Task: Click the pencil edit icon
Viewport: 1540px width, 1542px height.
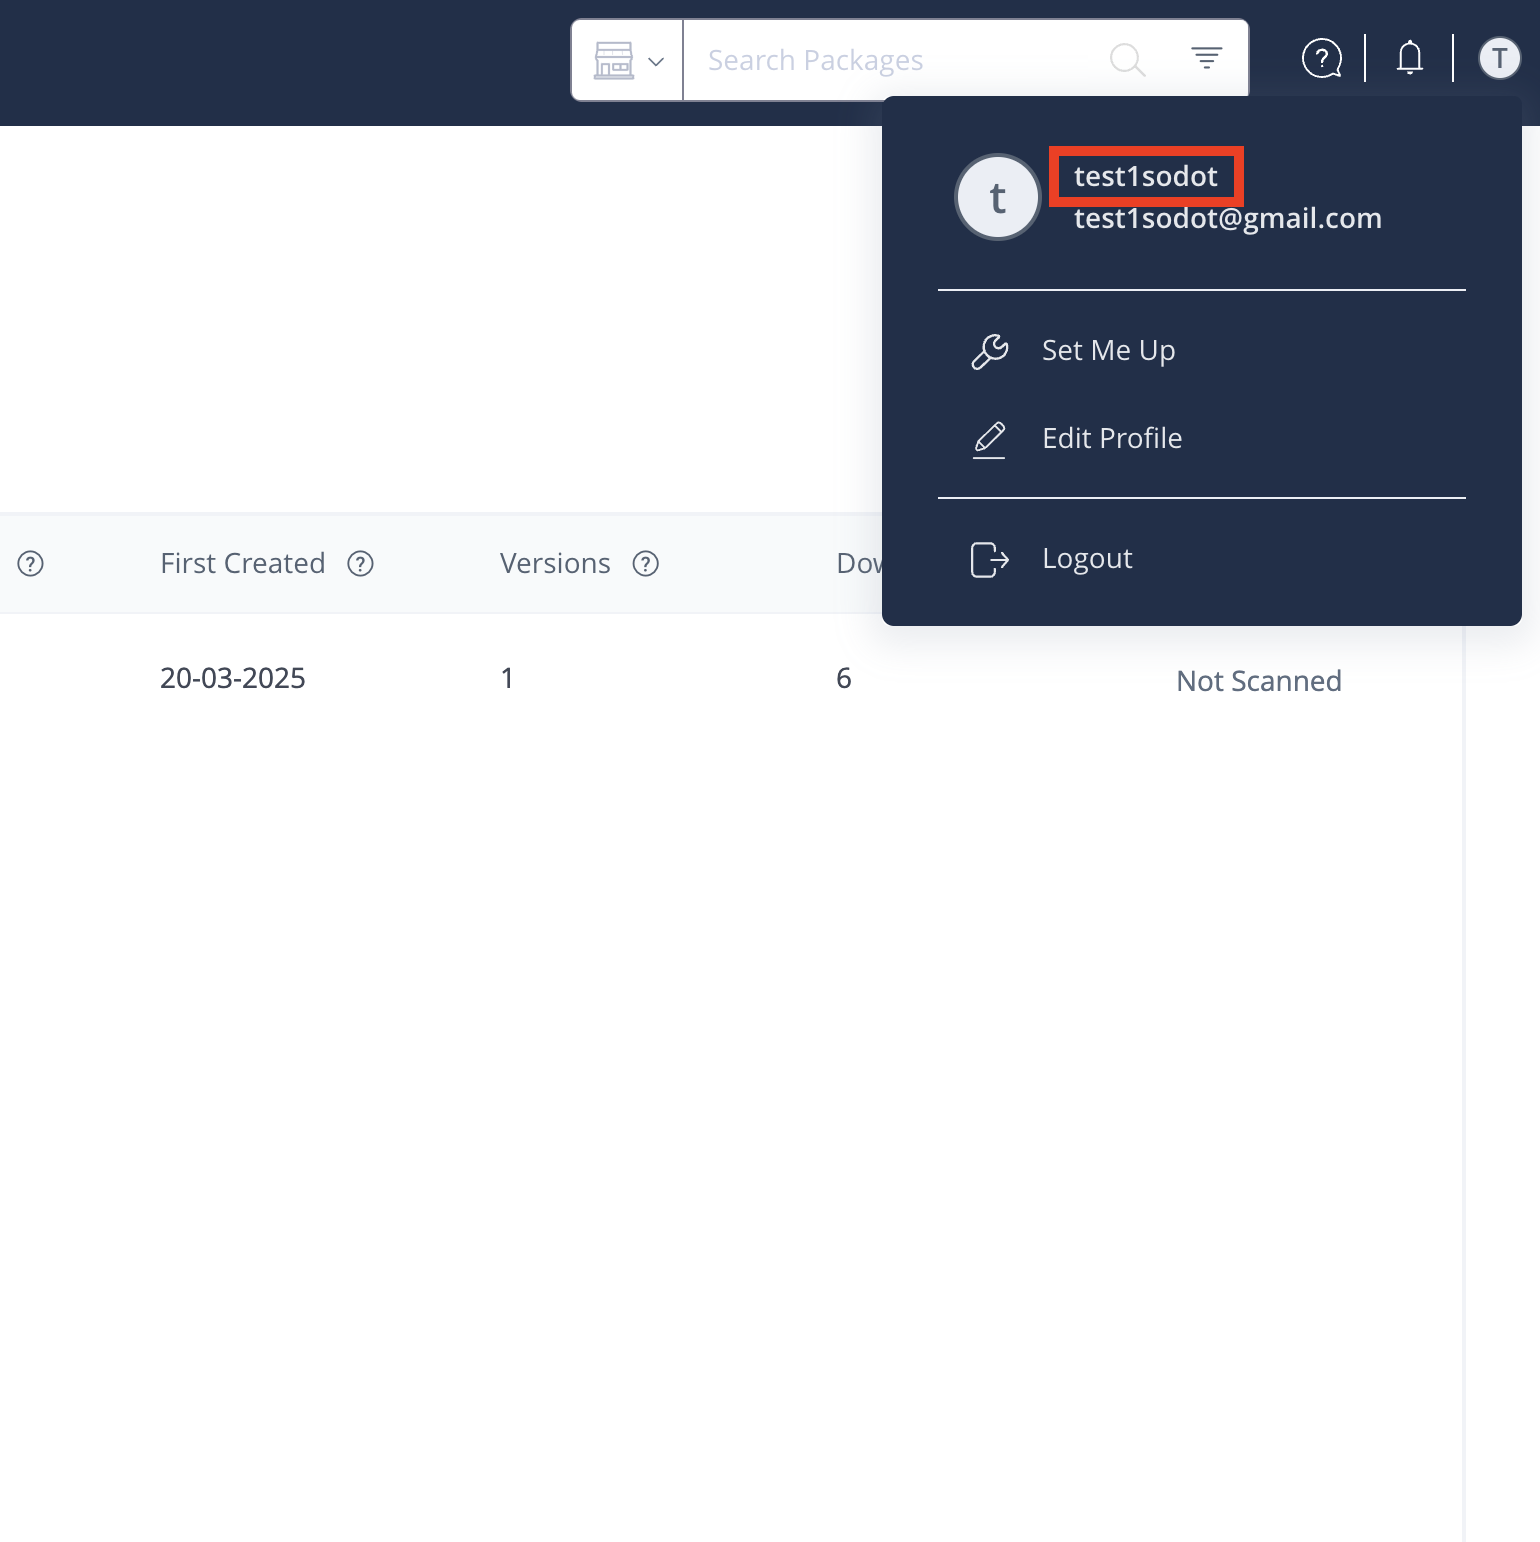Action: tap(990, 439)
